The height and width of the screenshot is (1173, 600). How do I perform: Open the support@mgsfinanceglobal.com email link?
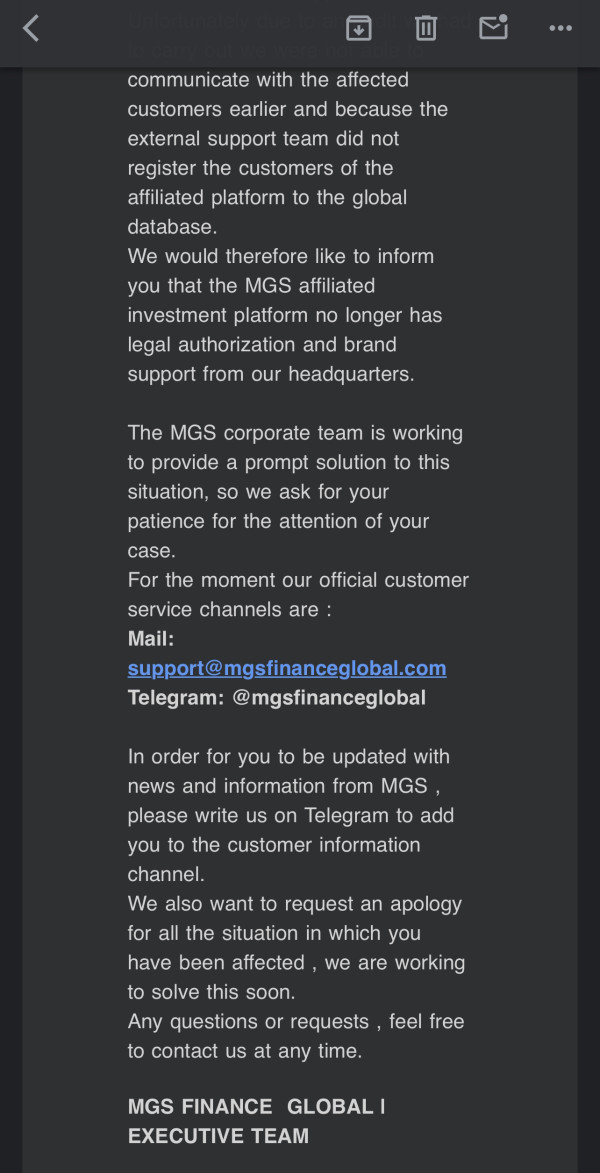(x=287, y=668)
